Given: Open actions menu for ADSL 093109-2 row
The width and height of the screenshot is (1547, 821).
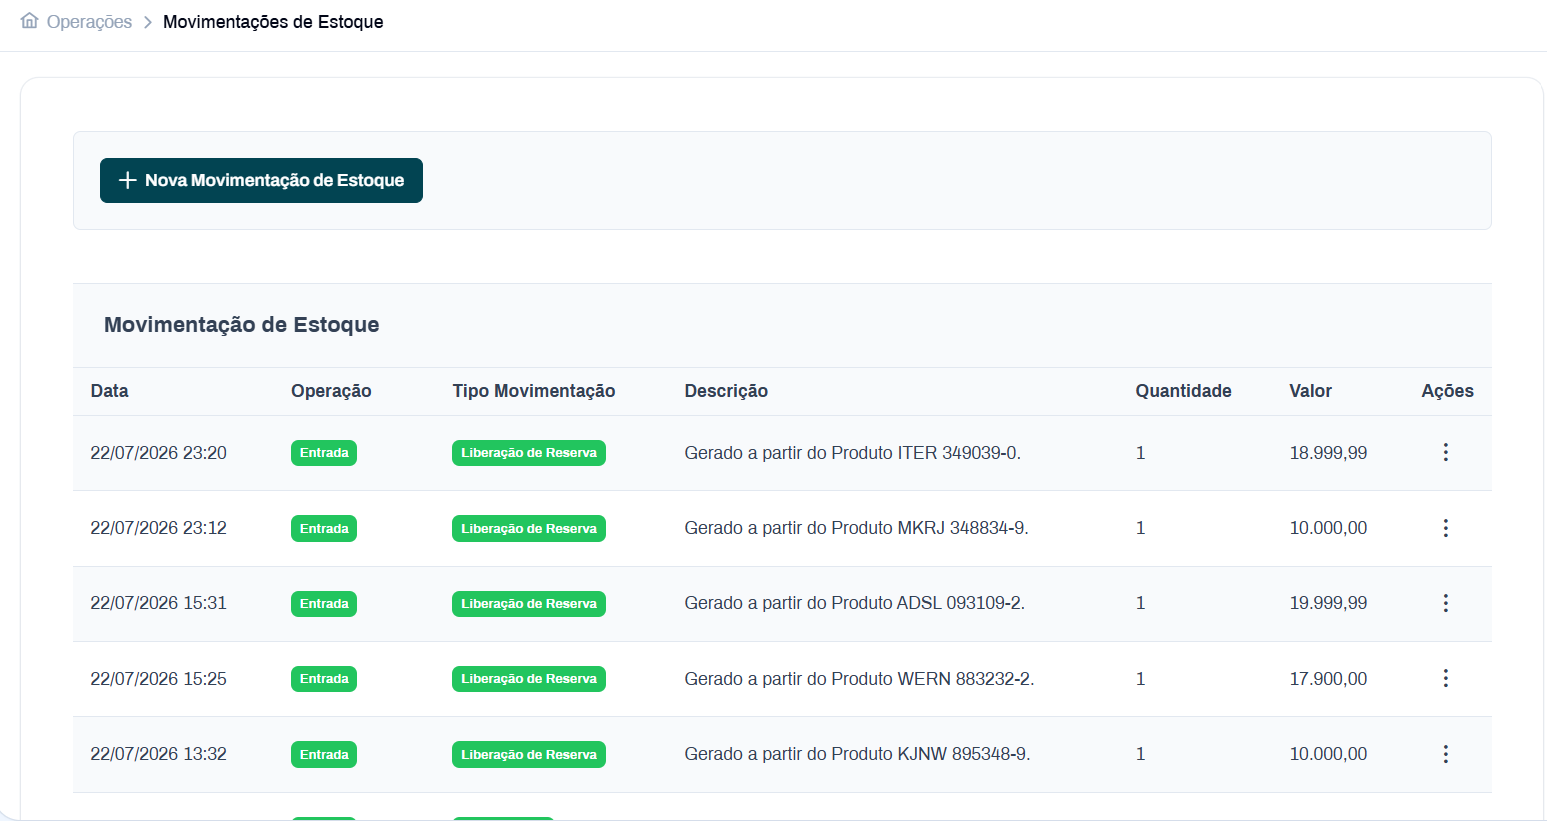Looking at the screenshot, I should pos(1445,603).
